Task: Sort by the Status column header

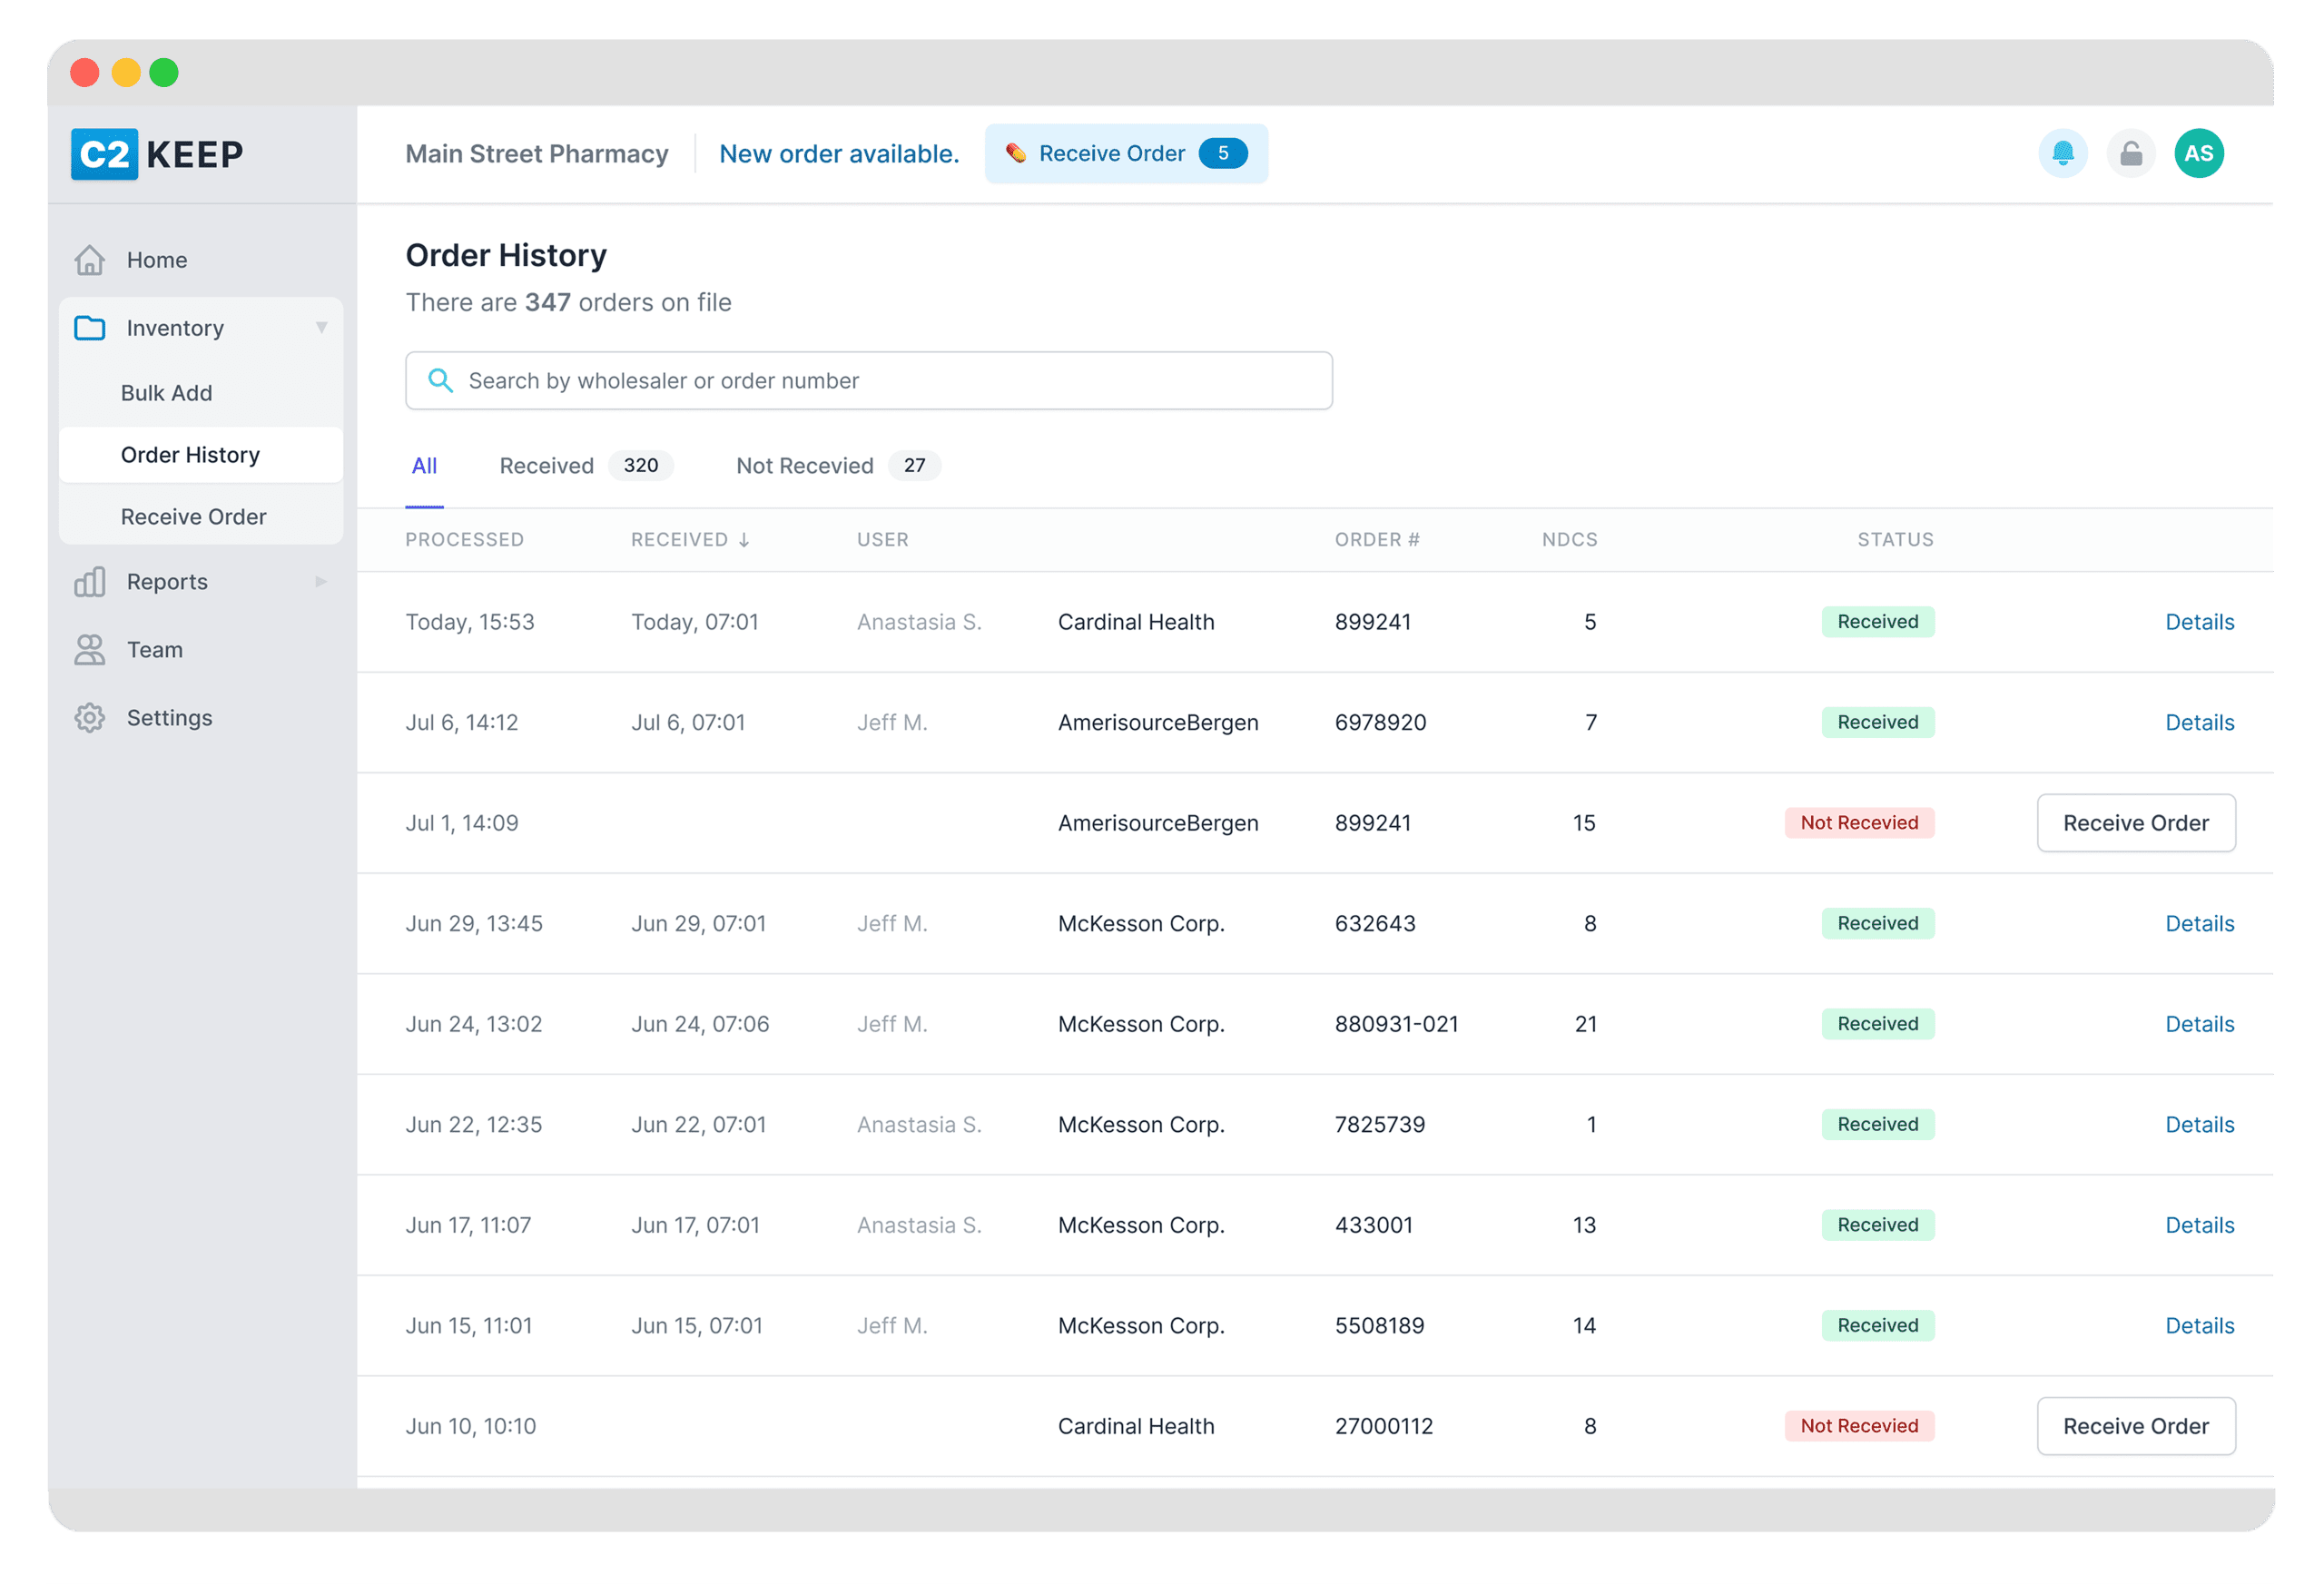Action: [x=1895, y=540]
